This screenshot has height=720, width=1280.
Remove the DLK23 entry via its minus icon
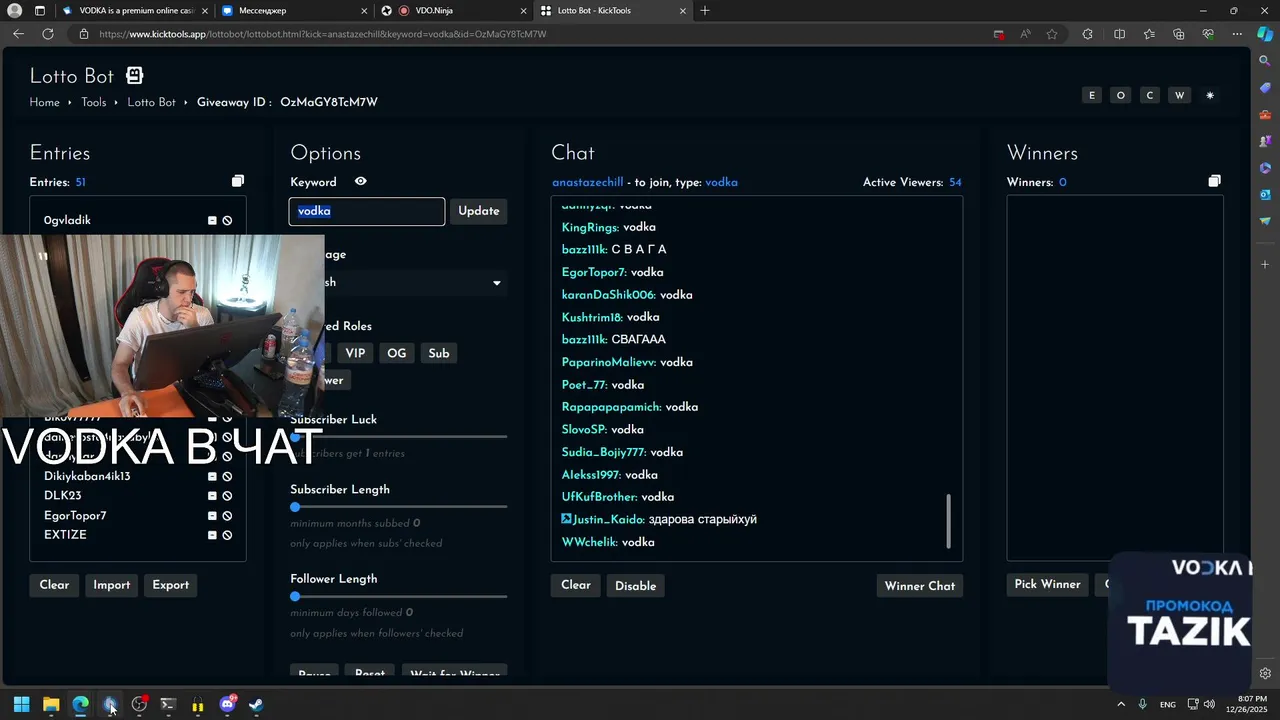pos(212,495)
